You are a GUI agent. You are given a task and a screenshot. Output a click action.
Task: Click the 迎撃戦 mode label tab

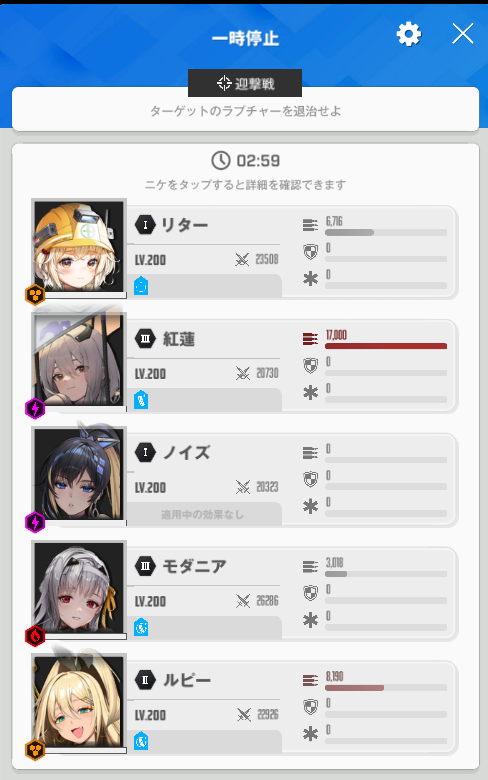tap(245, 83)
